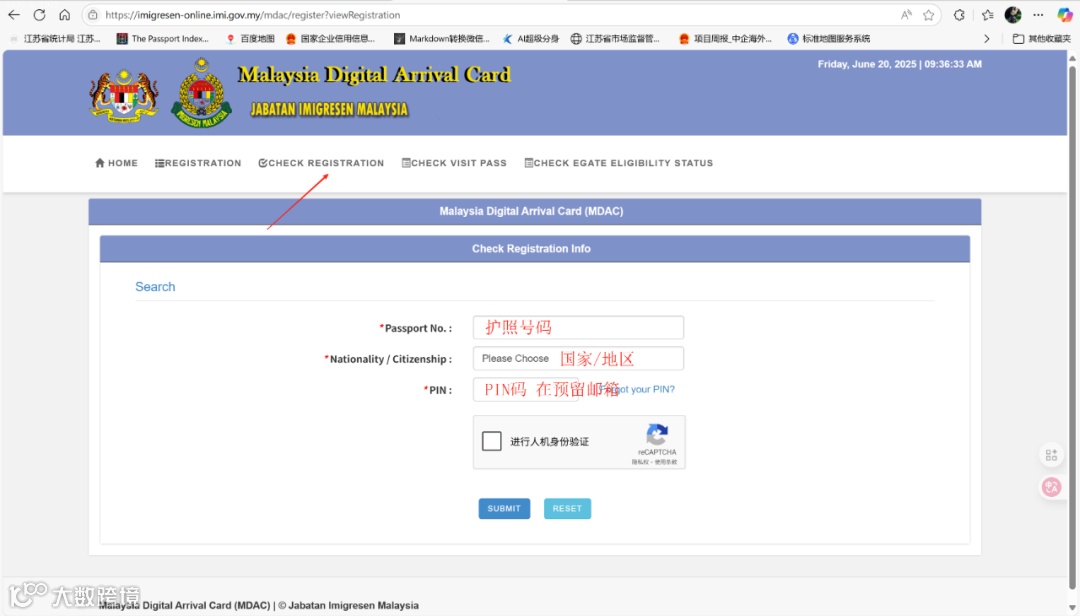1080x616 pixels.
Task: Open CHECK EGATE ELIGIBILITY STATUS menu item
Action: coord(619,163)
